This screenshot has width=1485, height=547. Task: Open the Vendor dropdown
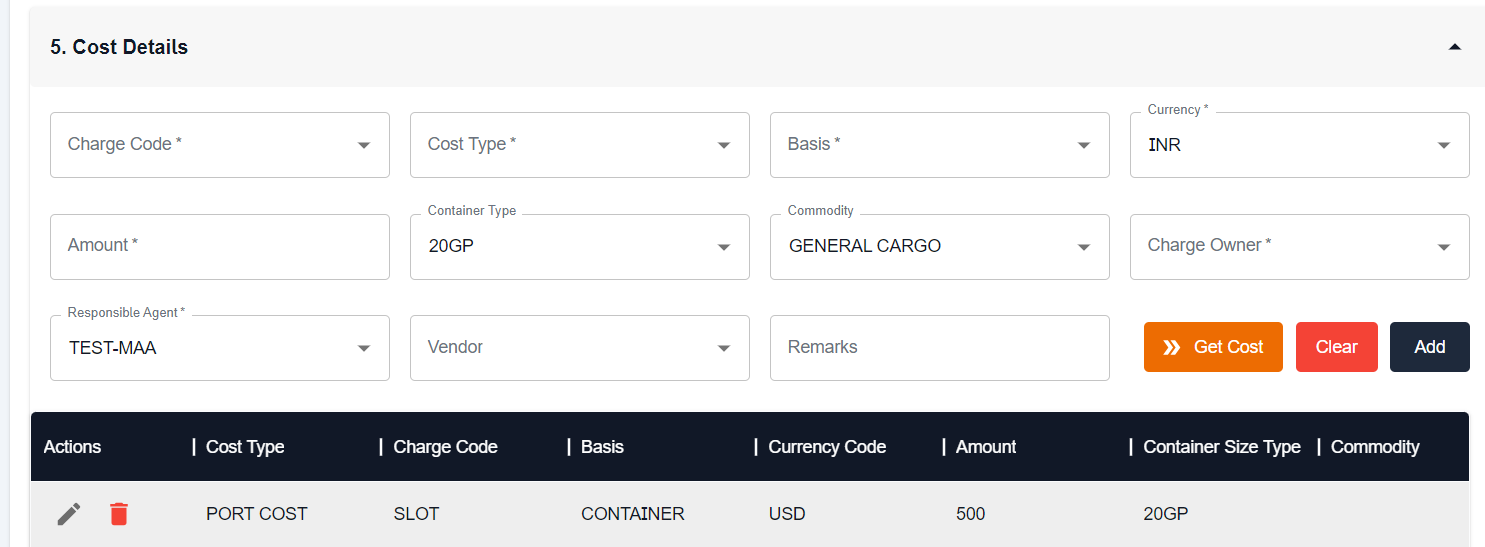(x=580, y=348)
